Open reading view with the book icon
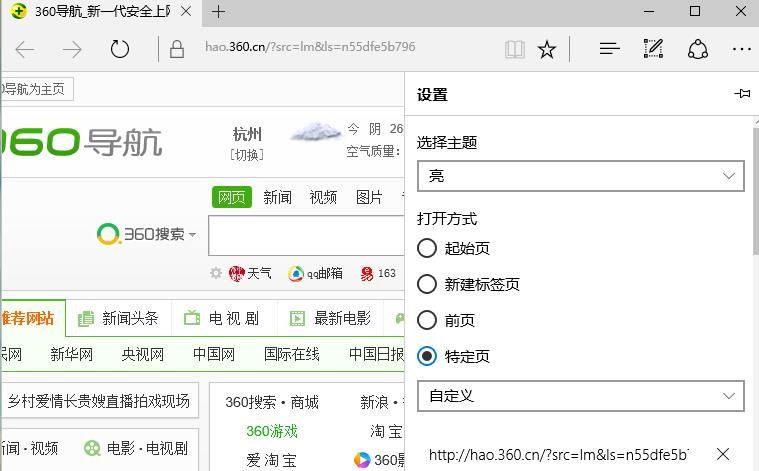 pos(515,49)
